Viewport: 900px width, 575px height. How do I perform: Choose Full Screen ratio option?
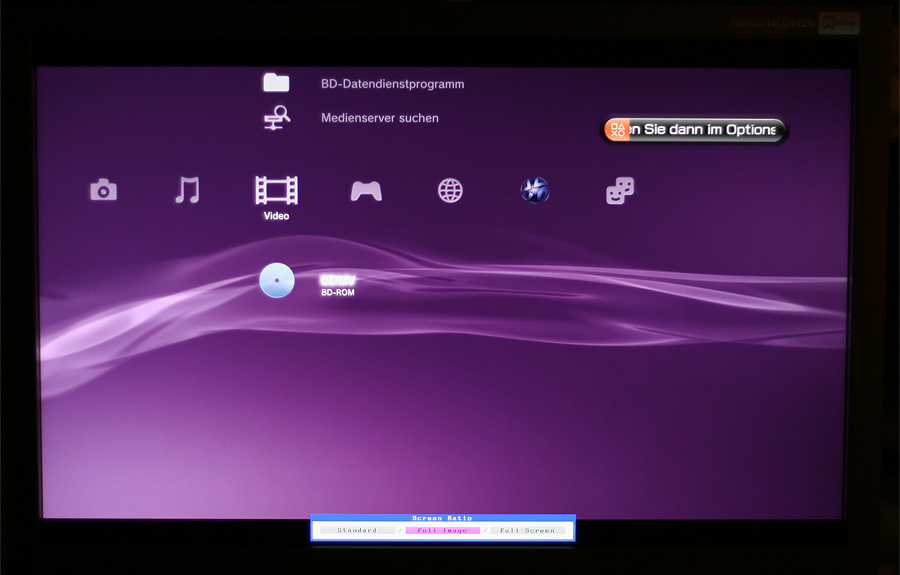[527, 530]
